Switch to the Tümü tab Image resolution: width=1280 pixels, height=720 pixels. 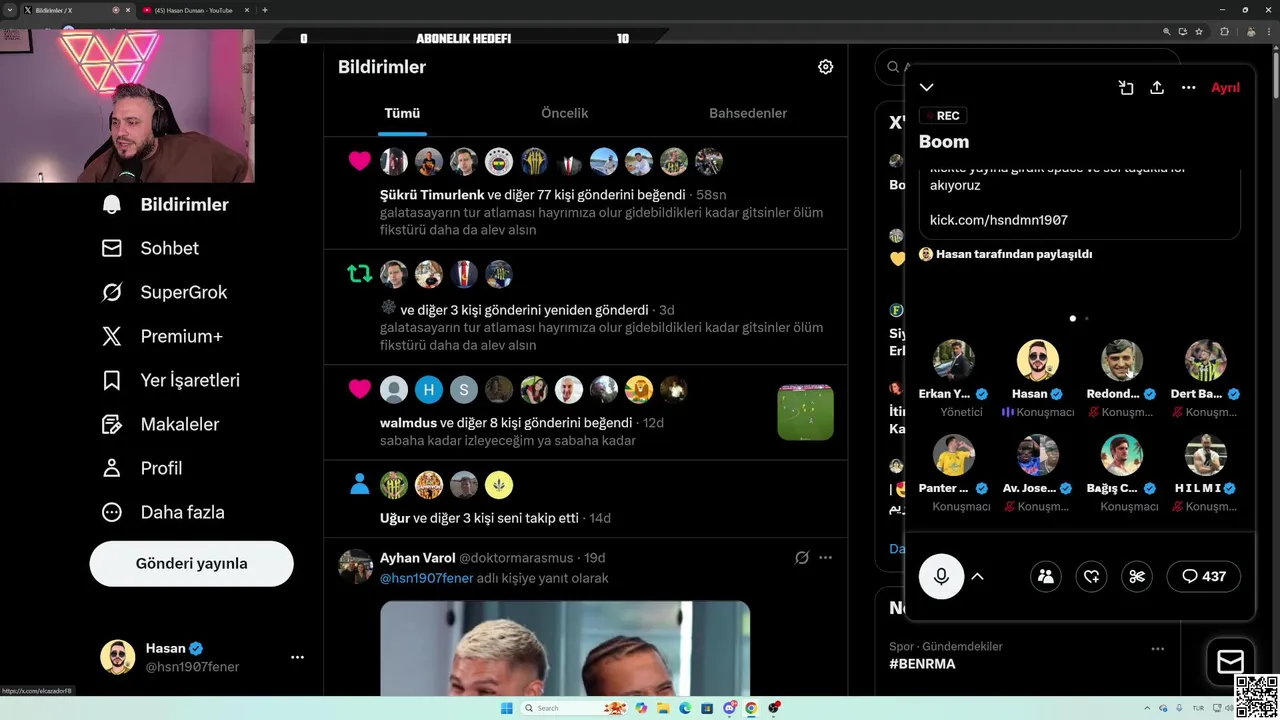pos(402,113)
